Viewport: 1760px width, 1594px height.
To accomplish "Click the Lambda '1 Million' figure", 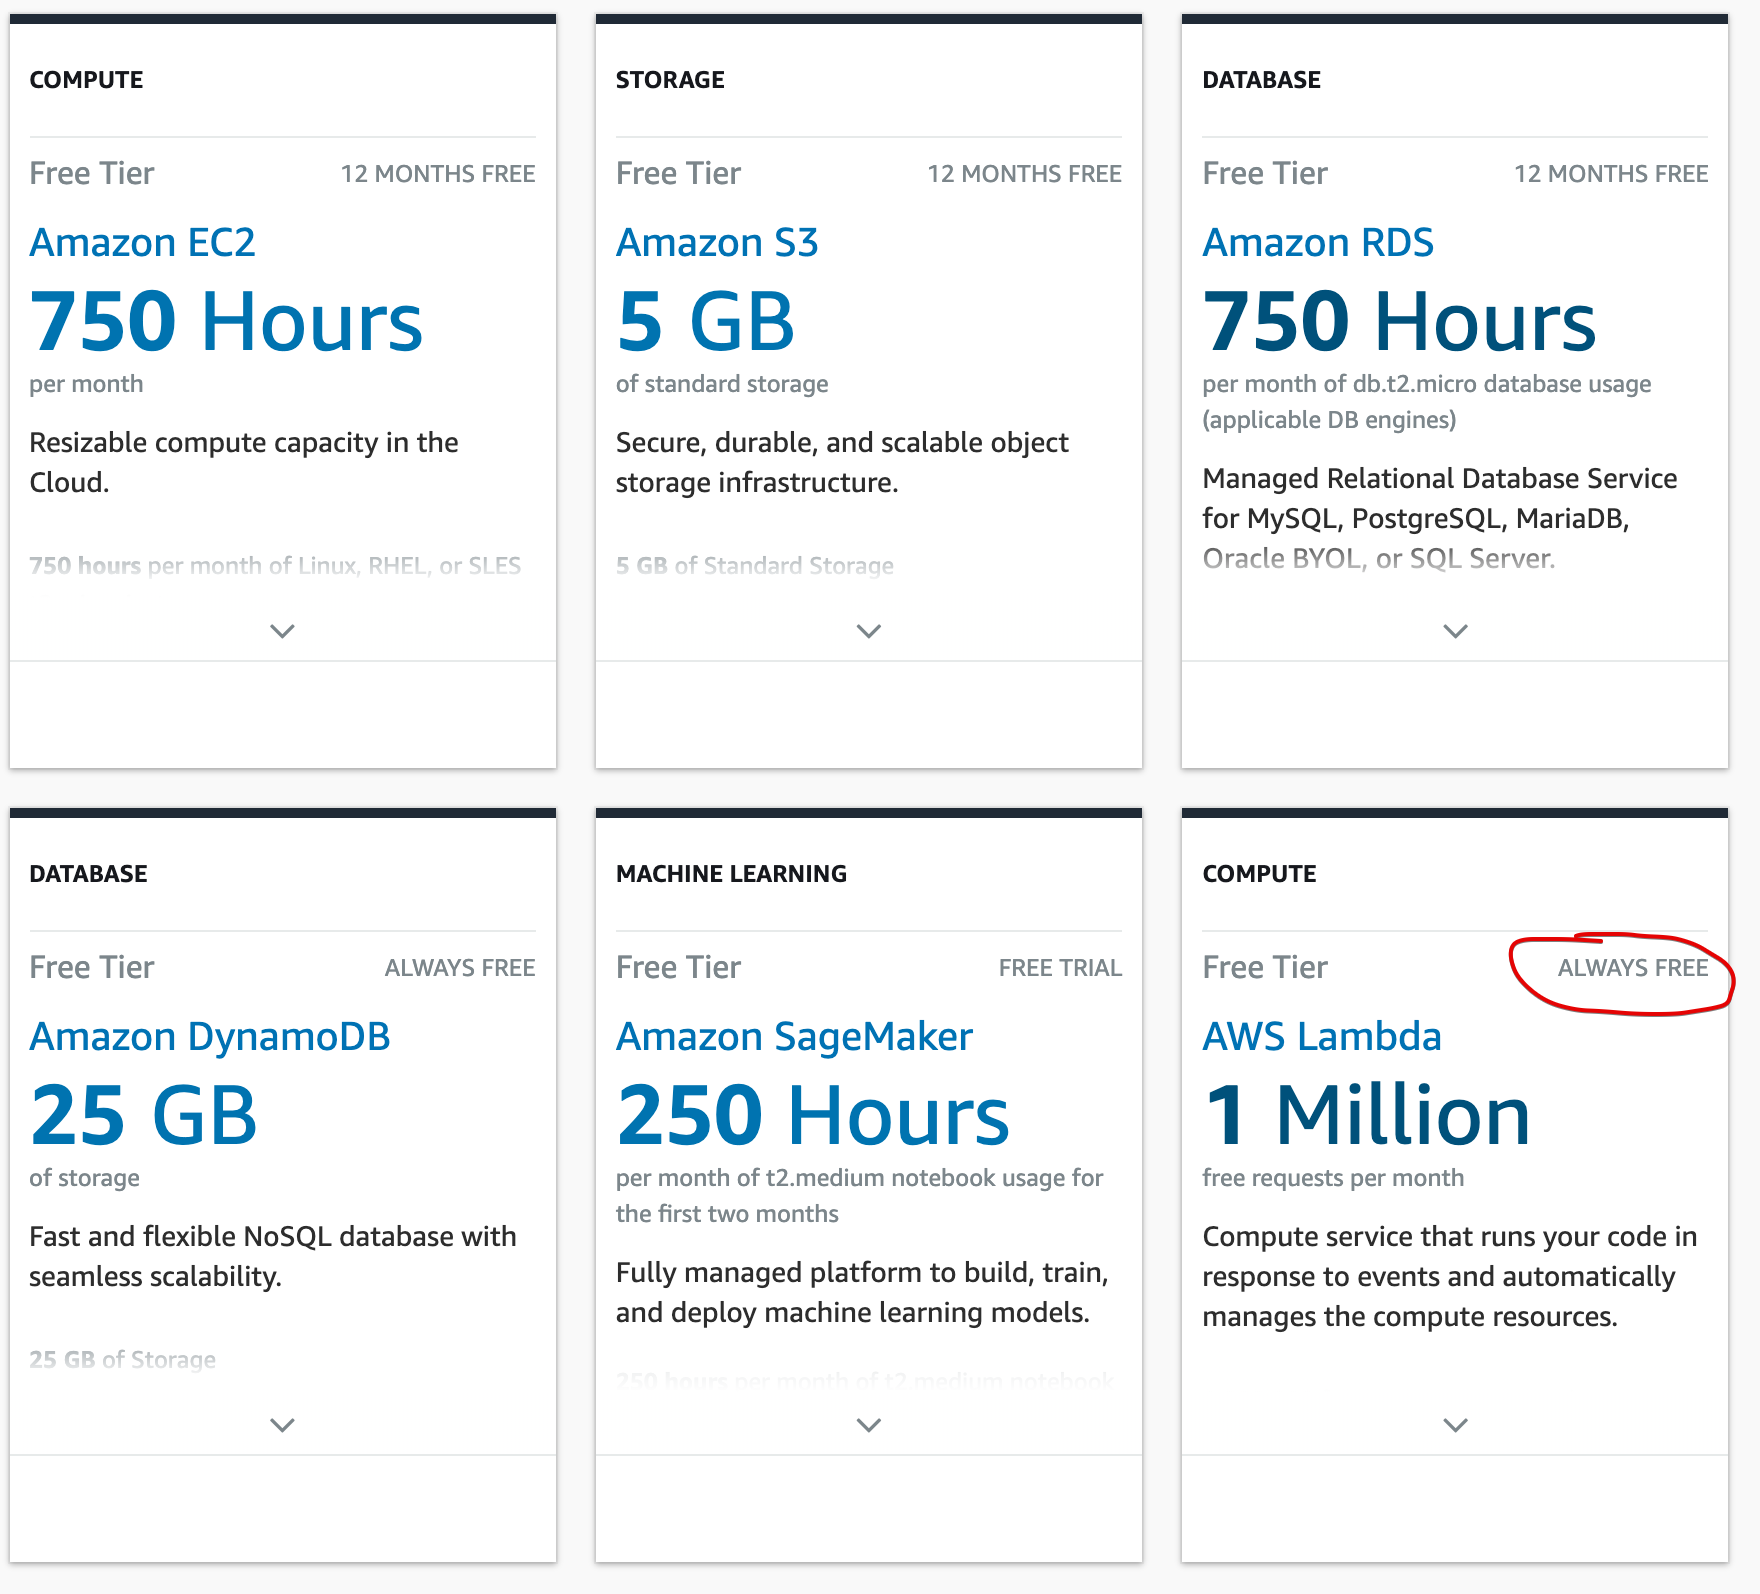I will [x=1366, y=1115].
